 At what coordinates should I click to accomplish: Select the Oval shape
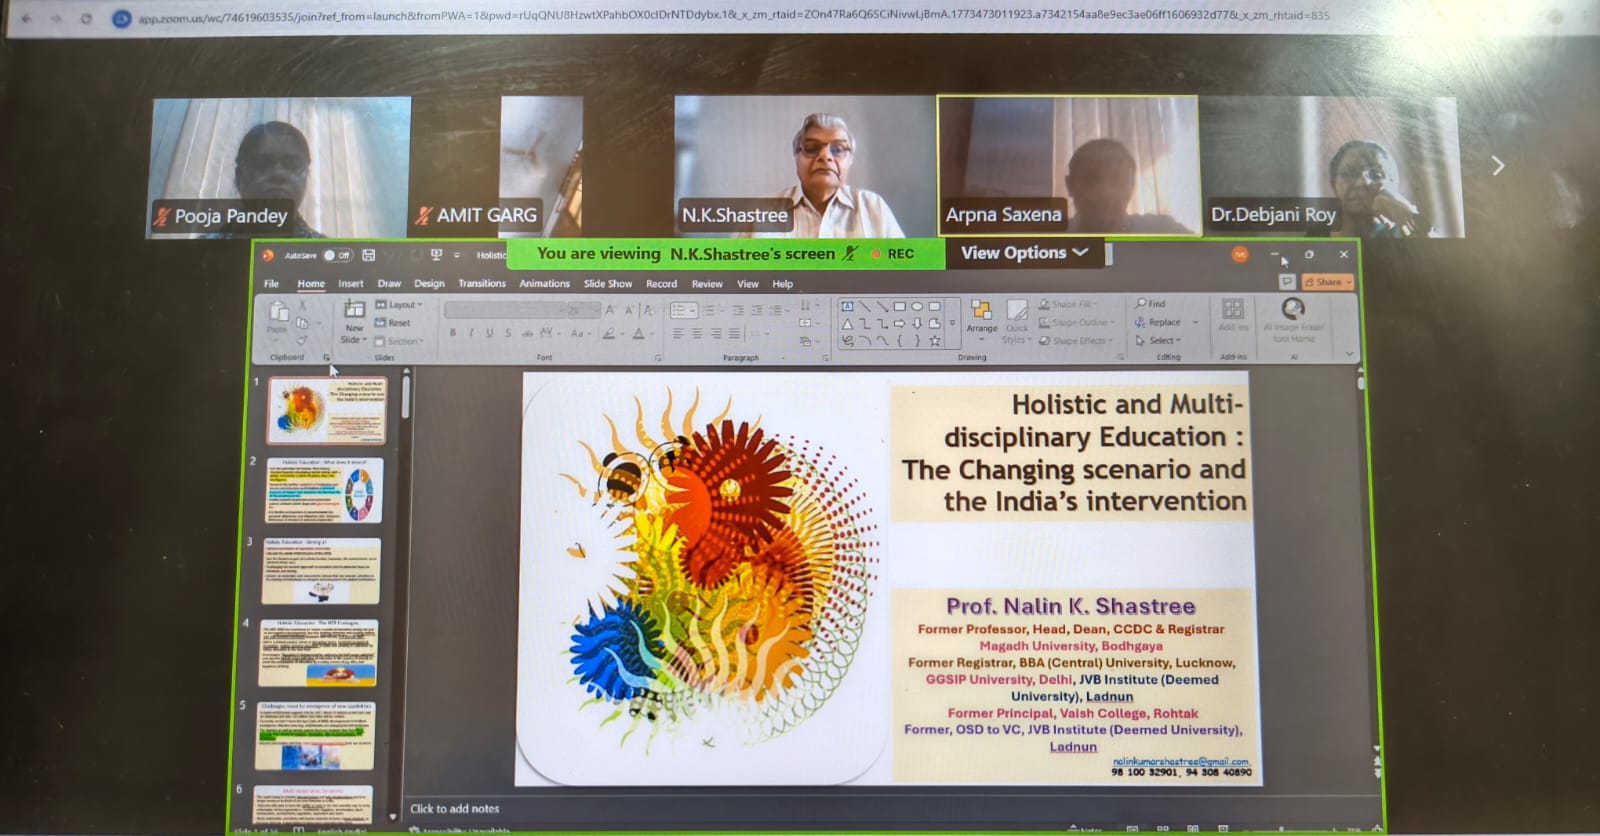click(917, 306)
